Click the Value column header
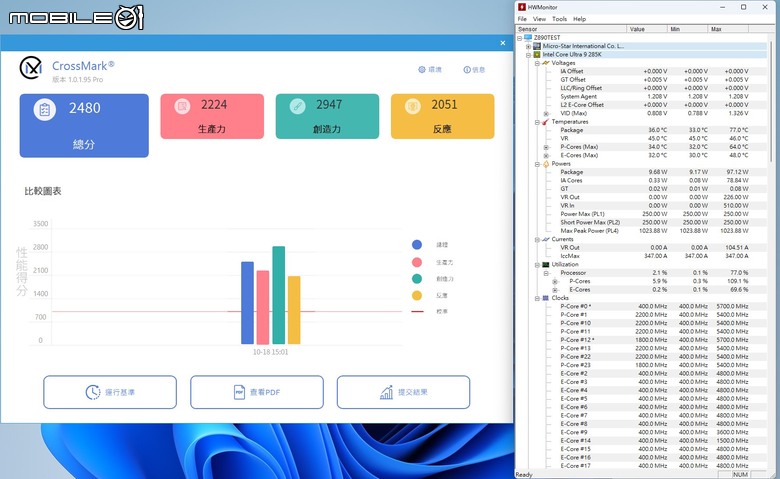 click(x=647, y=29)
